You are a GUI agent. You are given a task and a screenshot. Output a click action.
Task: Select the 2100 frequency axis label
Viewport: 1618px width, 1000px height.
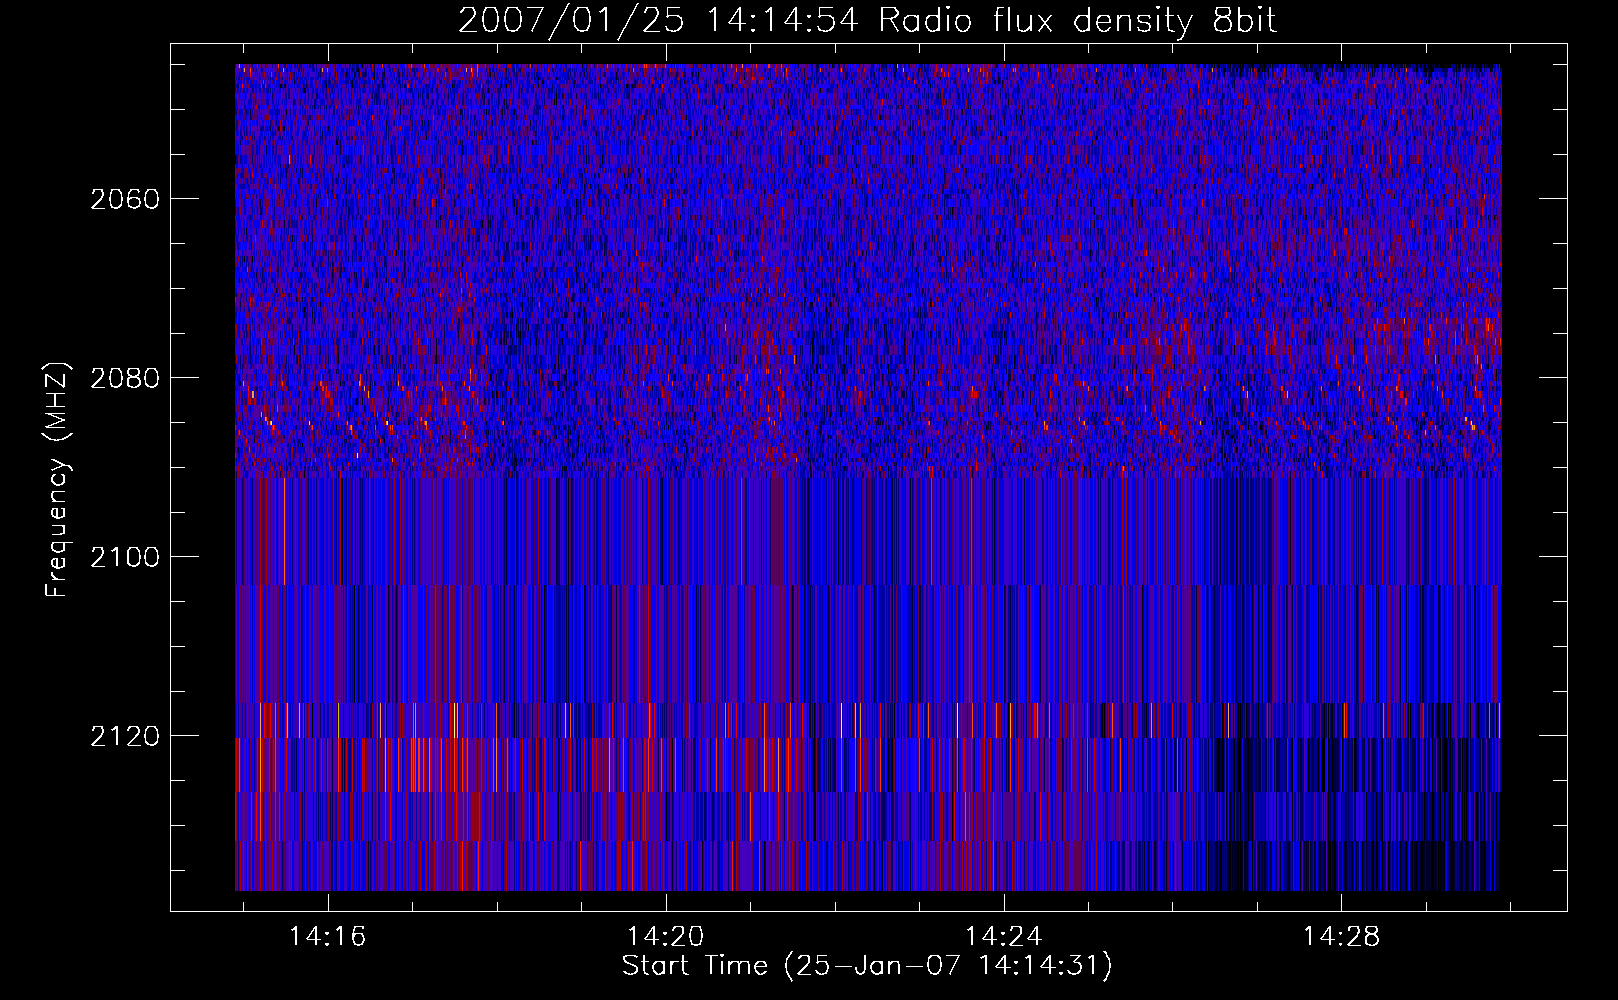point(125,557)
